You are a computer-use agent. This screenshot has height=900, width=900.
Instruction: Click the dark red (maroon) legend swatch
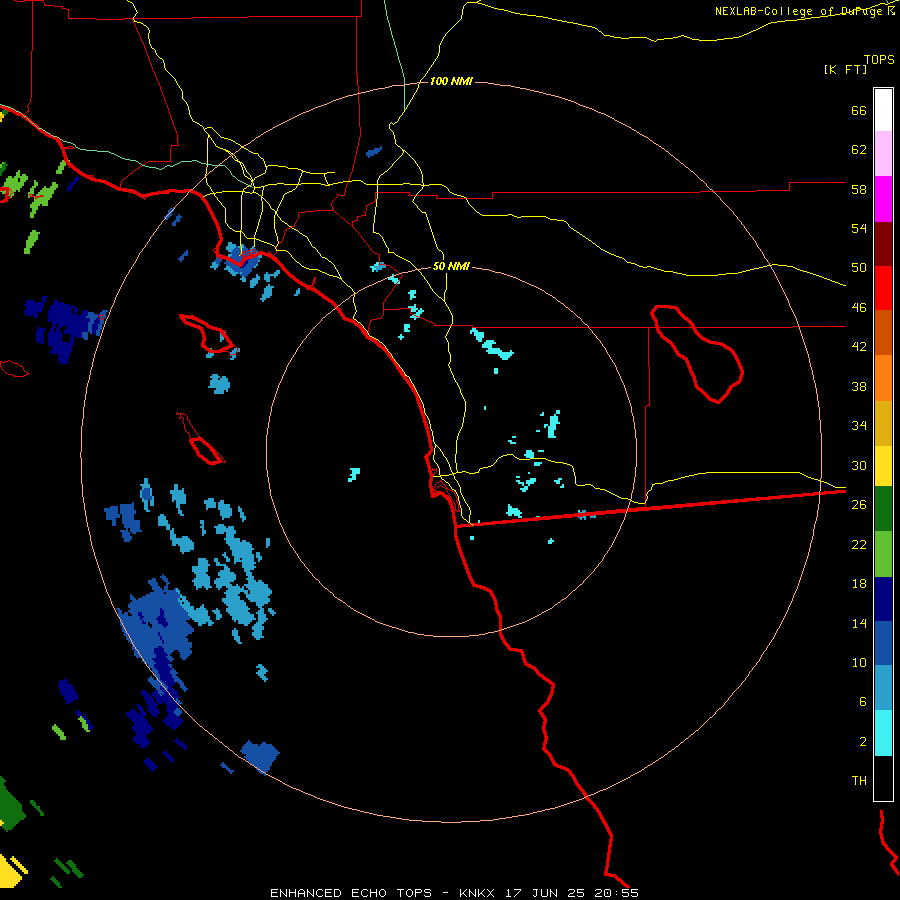click(x=883, y=243)
